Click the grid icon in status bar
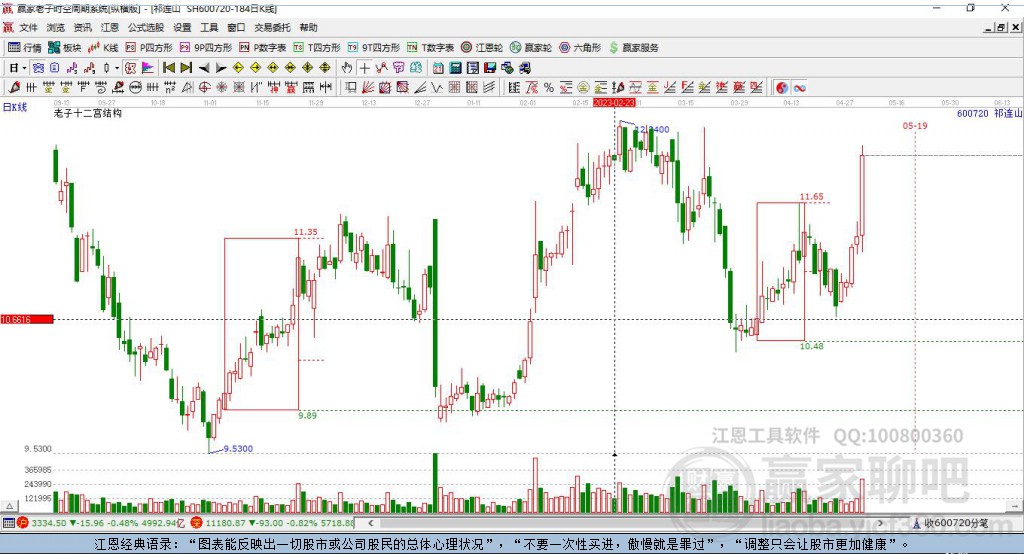 pyautogui.click(x=8, y=523)
